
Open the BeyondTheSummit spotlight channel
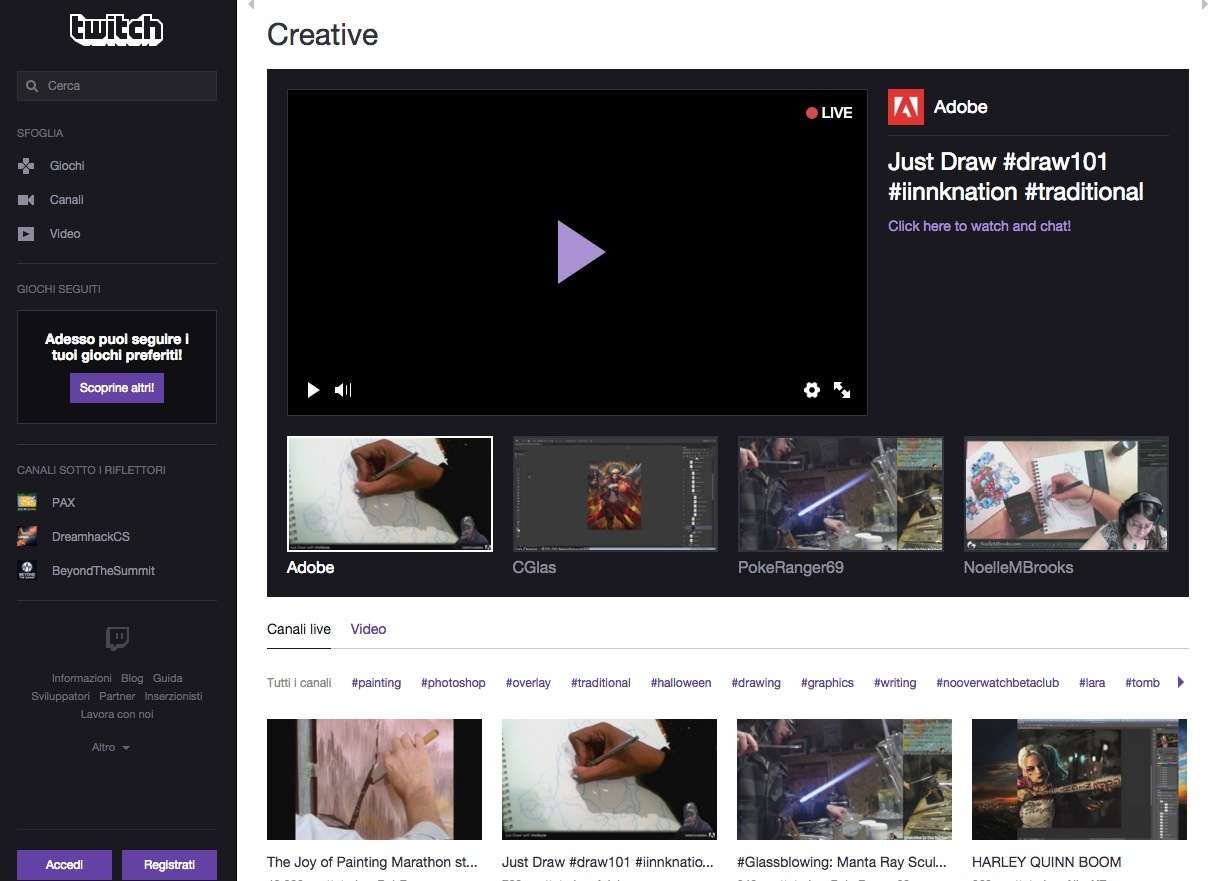(x=103, y=571)
